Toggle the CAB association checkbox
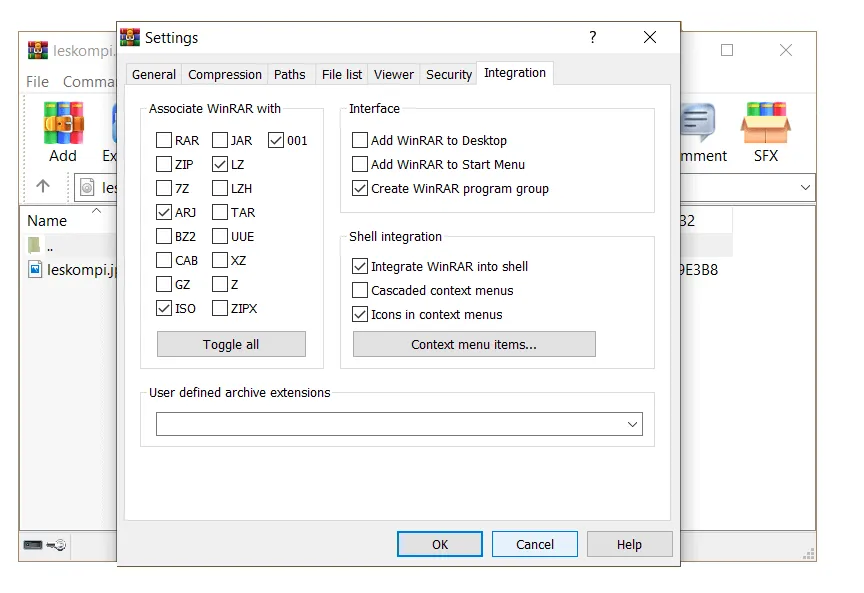 (164, 260)
